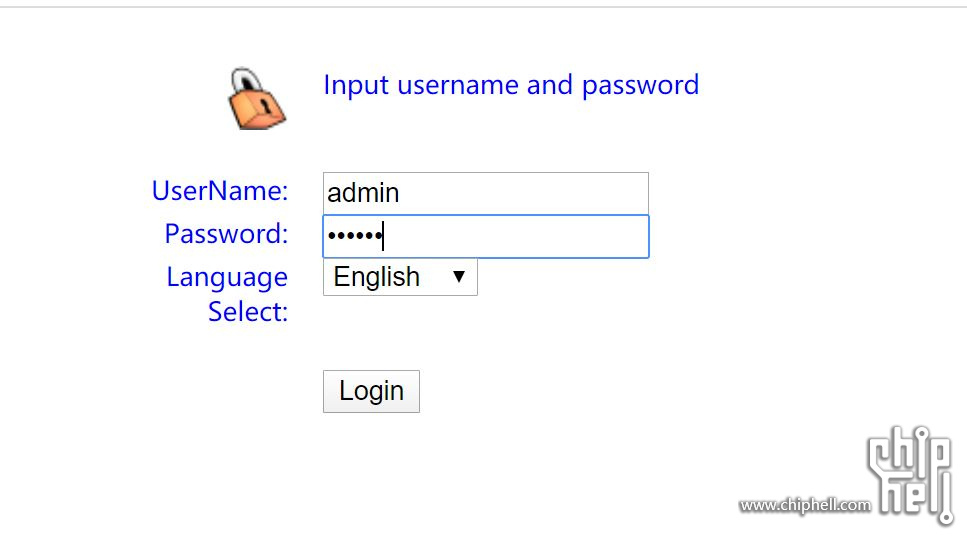Open the www.chiphell.com watermark link
Image resolution: width=967 pixels, height=540 pixels.
click(x=804, y=505)
